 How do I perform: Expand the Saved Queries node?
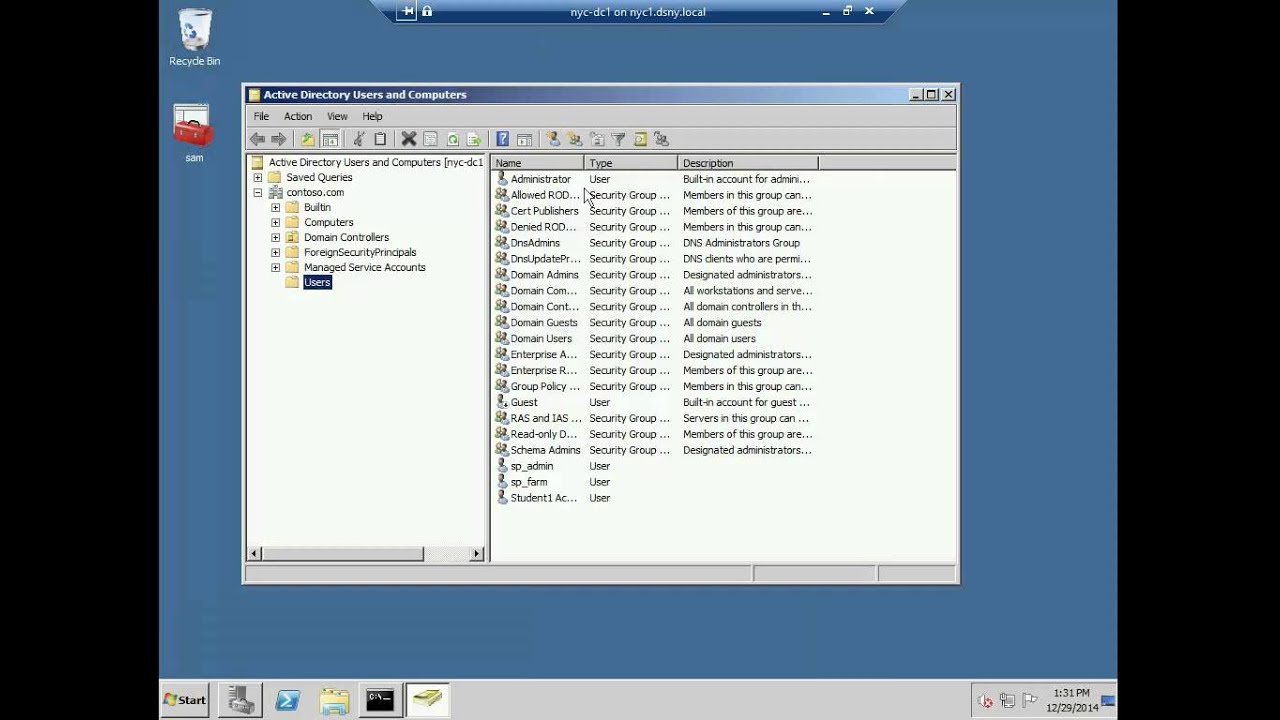click(257, 177)
